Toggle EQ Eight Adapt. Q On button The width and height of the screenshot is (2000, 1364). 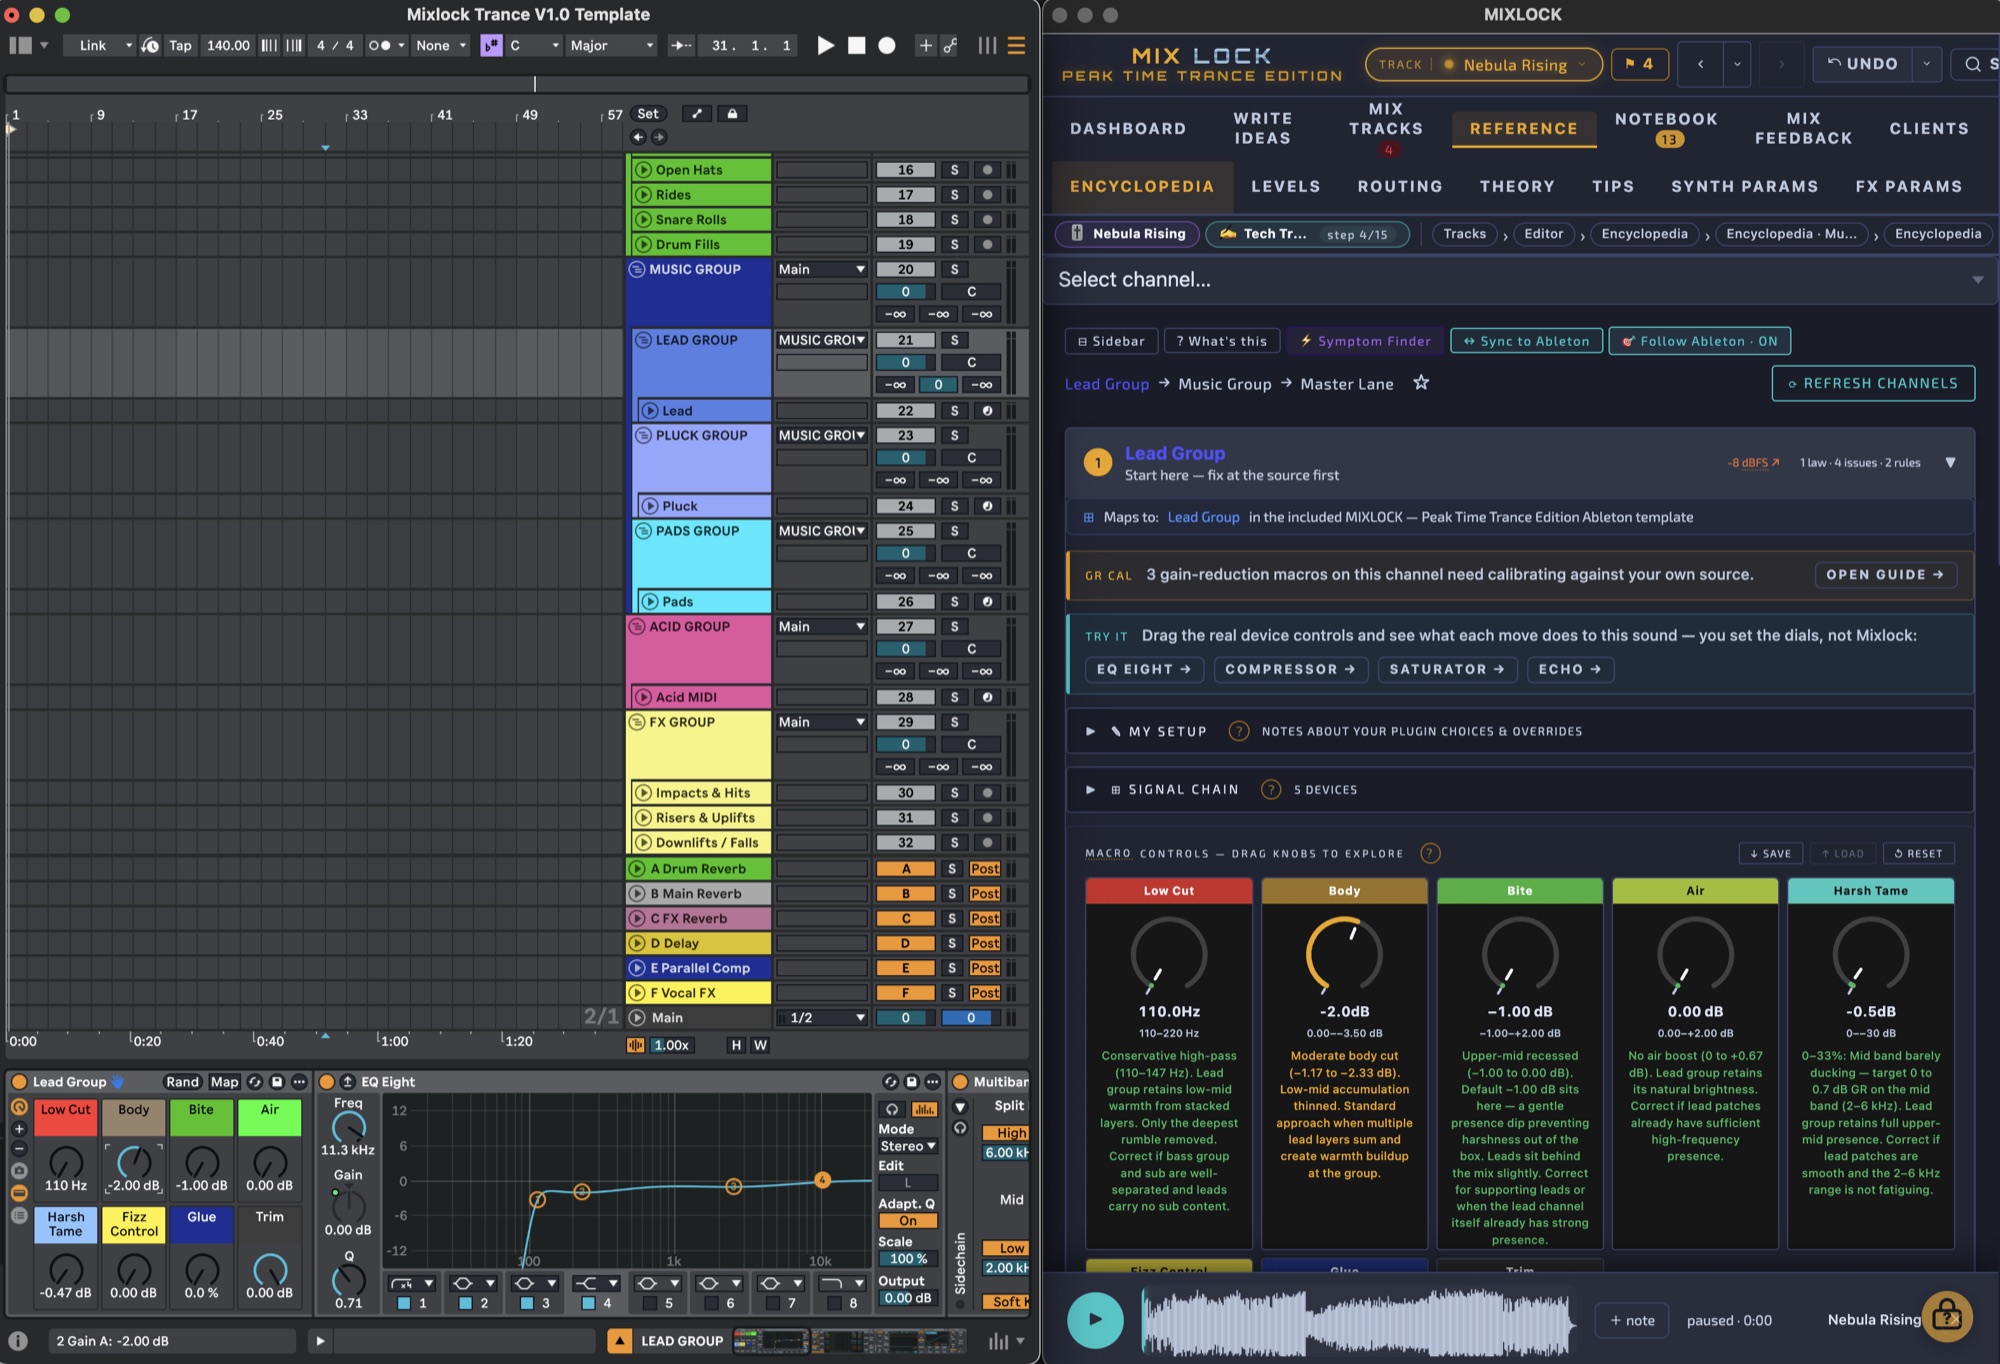(908, 1221)
